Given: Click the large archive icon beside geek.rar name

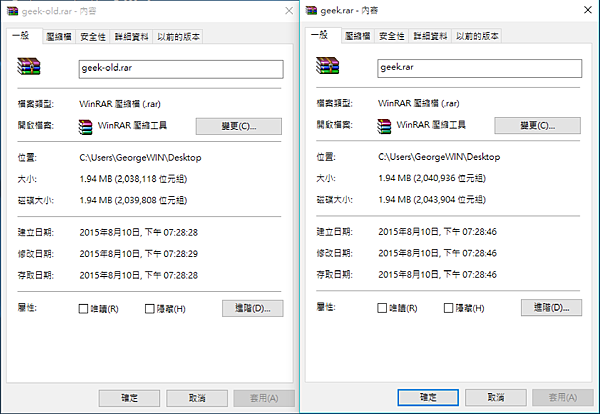Looking at the screenshot, I should click(x=328, y=65).
